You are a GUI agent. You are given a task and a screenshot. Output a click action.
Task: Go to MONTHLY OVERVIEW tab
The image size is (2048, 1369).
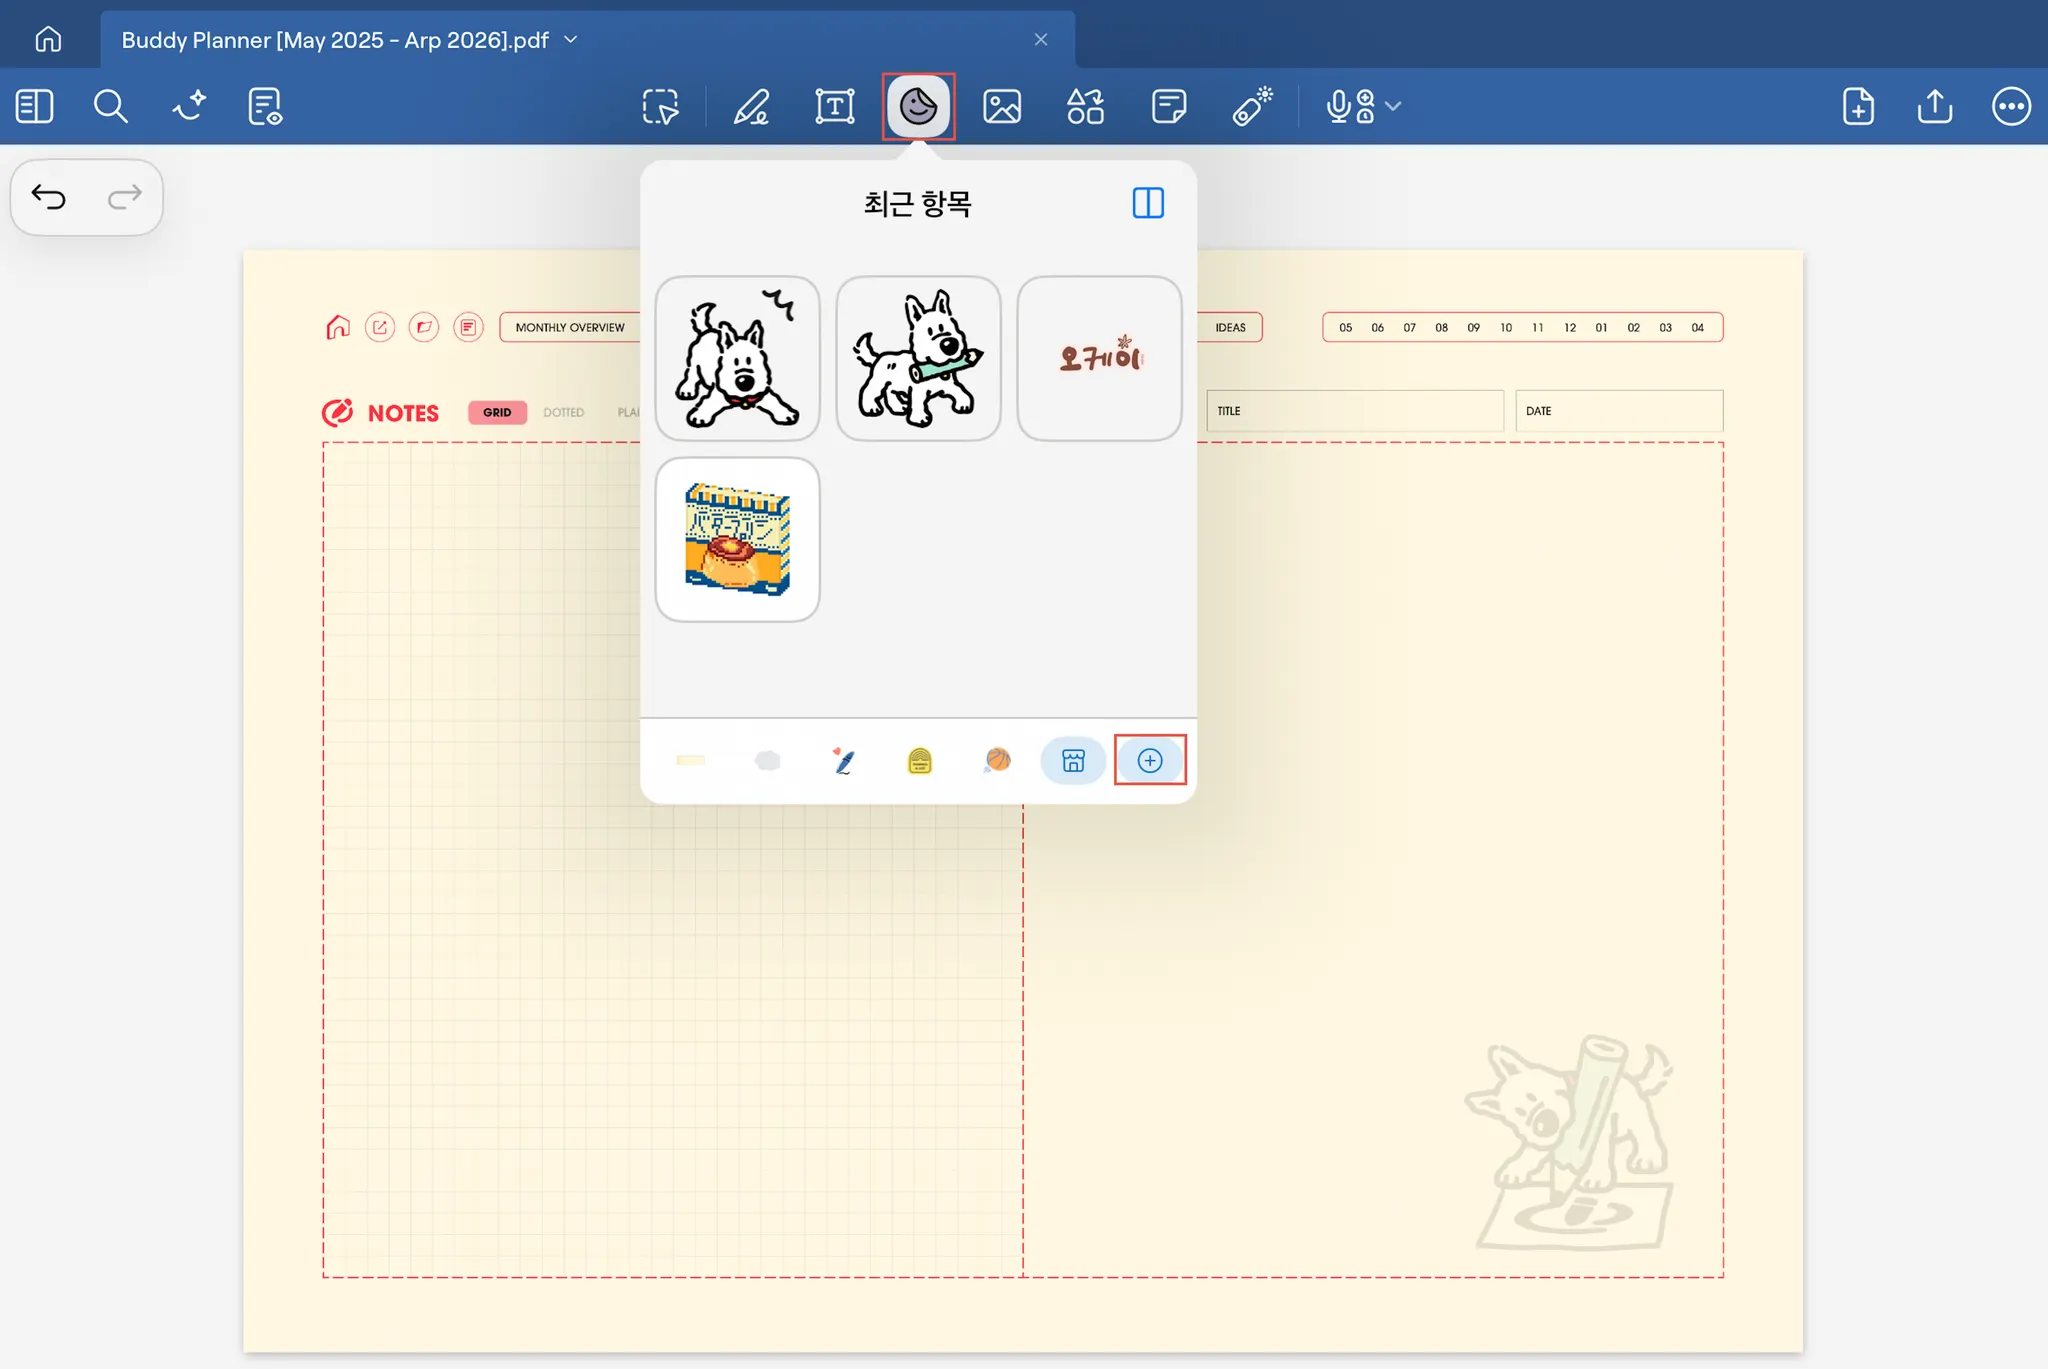click(570, 327)
